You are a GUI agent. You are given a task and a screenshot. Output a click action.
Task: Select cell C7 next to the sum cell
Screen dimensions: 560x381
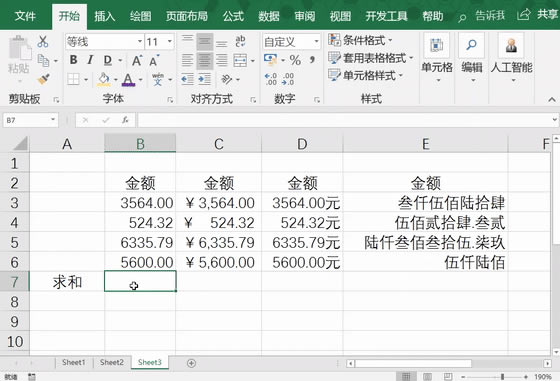coord(219,281)
